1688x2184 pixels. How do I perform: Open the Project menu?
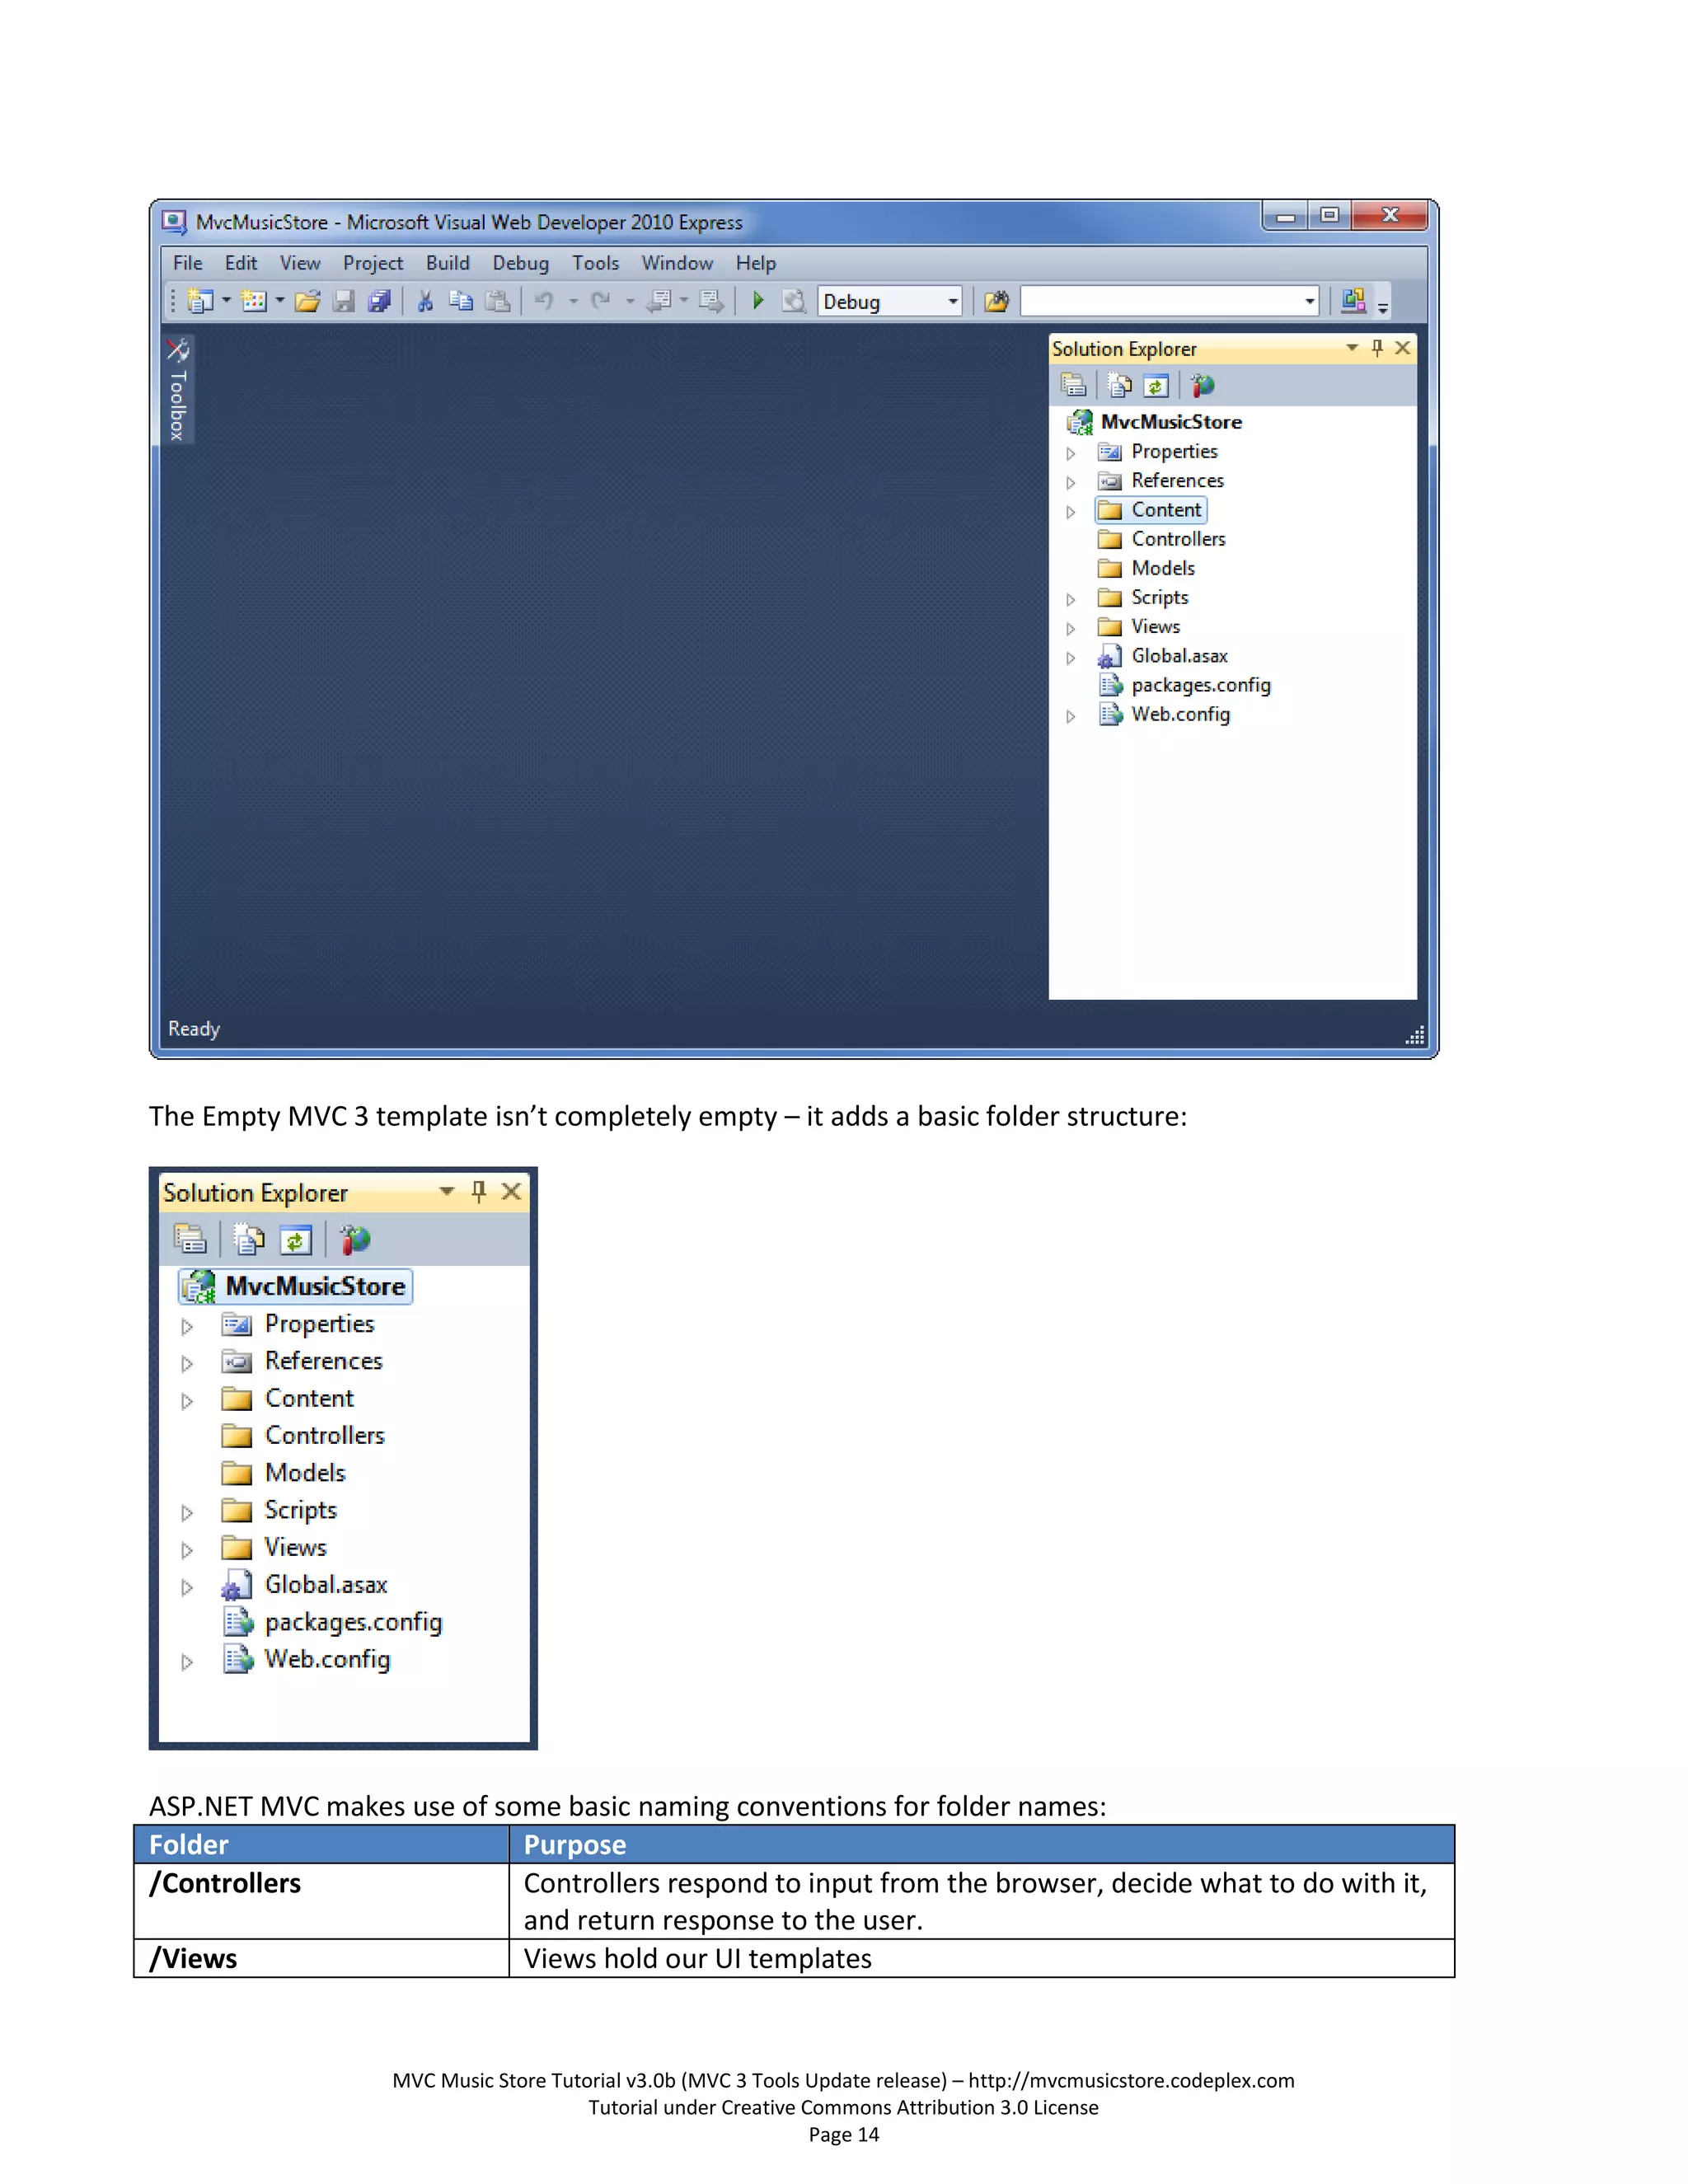pyautogui.click(x=373, y=263)
